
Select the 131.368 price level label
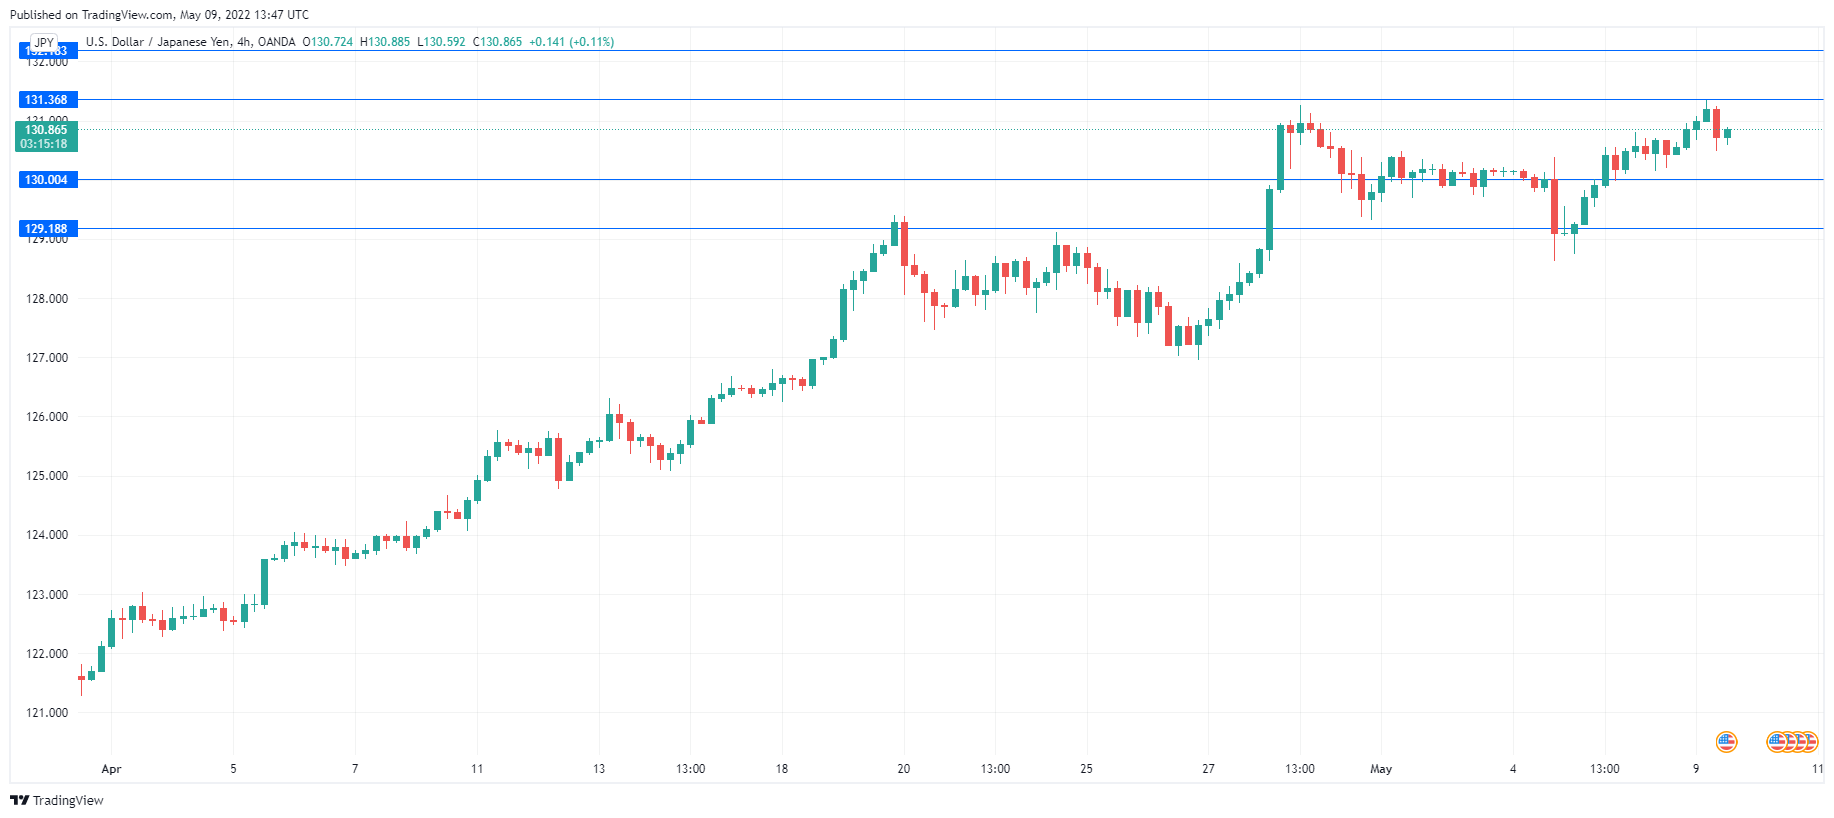pos(47,100)
